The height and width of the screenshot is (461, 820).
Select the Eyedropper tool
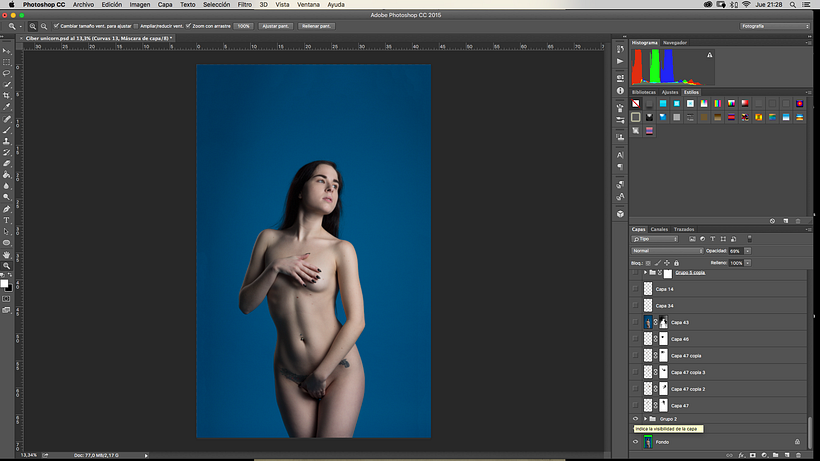coord(6,107)
